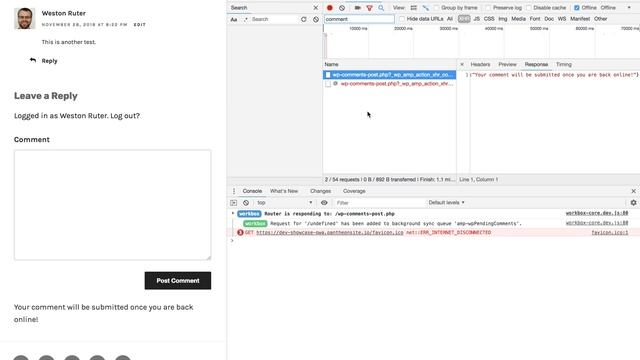The width and height of the screenshot is (640, 360).
Task: Show the console sidebar
Action: point(233,203)
